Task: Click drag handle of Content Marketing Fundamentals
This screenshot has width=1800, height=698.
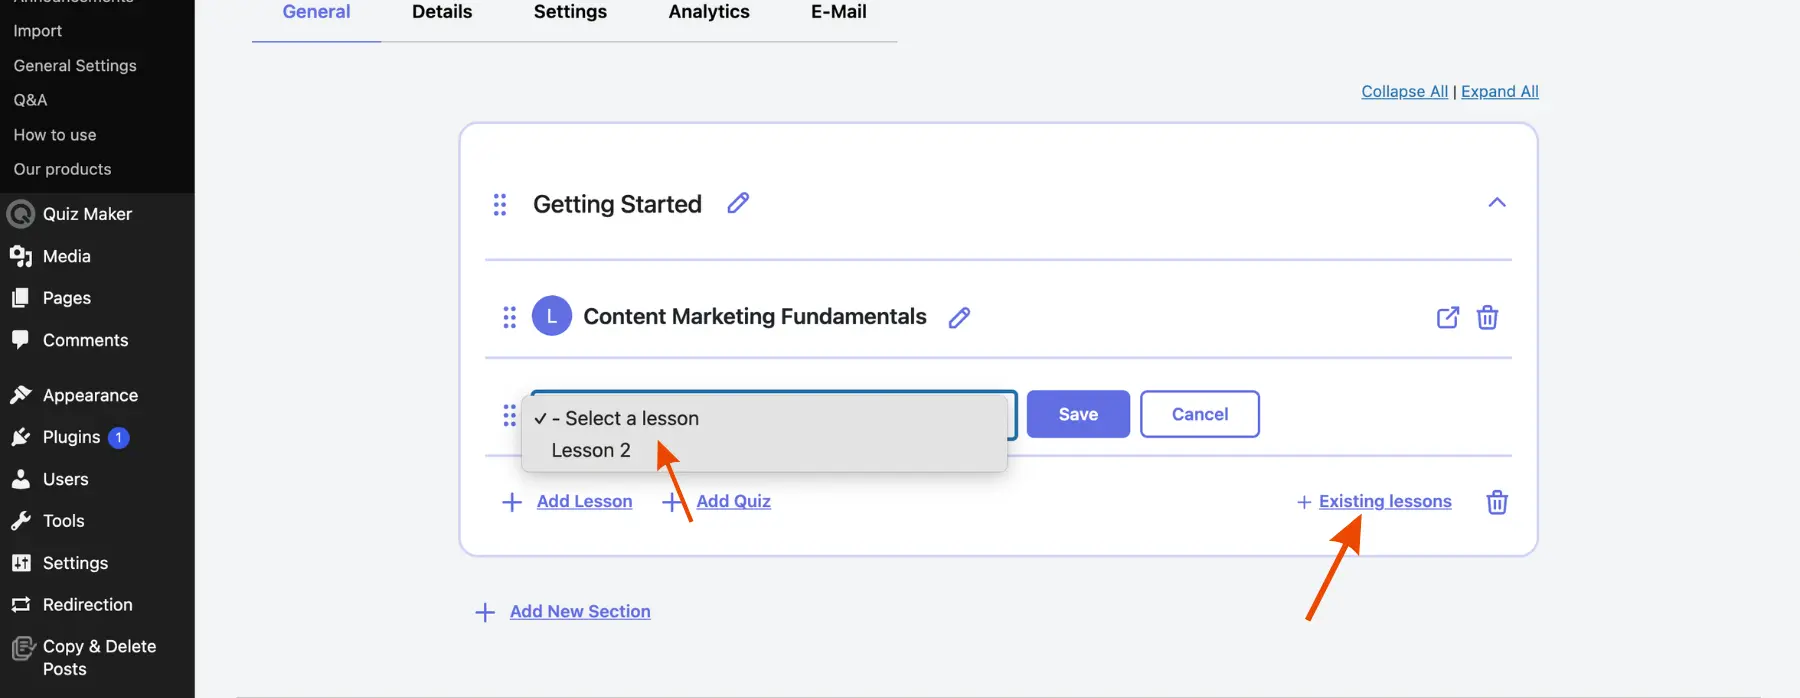Action: click(x=509, y=318)
